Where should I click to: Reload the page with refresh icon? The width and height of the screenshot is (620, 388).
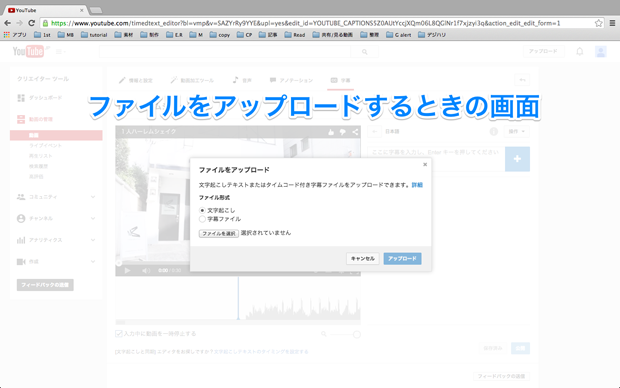point(32,23)
